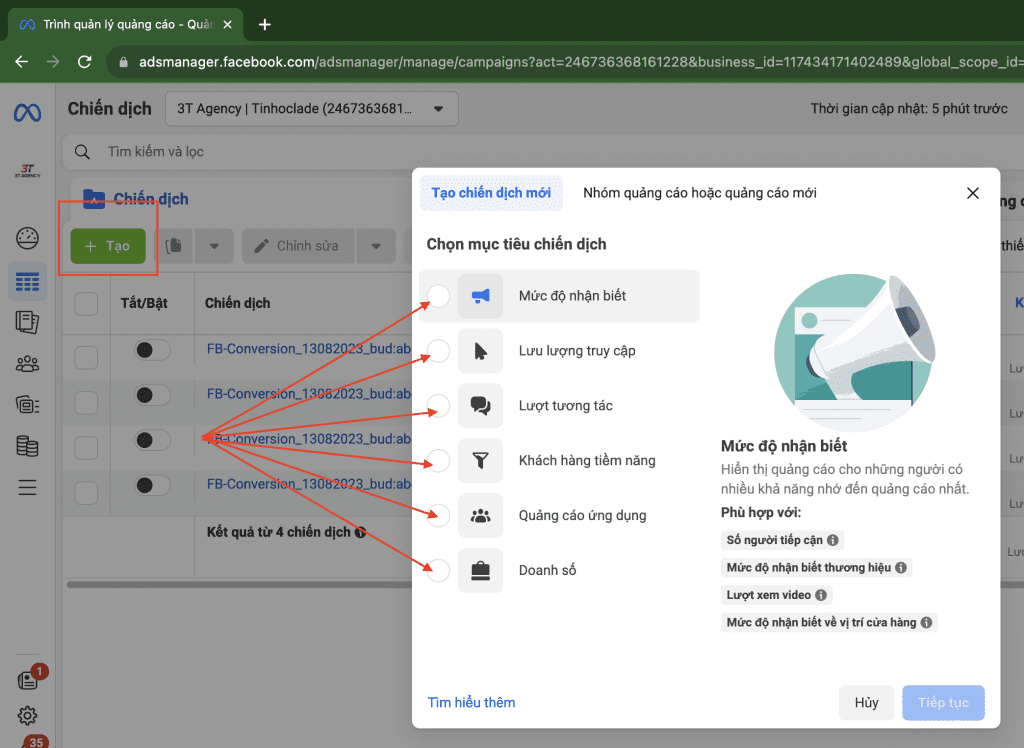Open the dropdown arrow next to the duplicate button
The height and width of the screenshot is (748, 1024).
(x=214, y=246)
